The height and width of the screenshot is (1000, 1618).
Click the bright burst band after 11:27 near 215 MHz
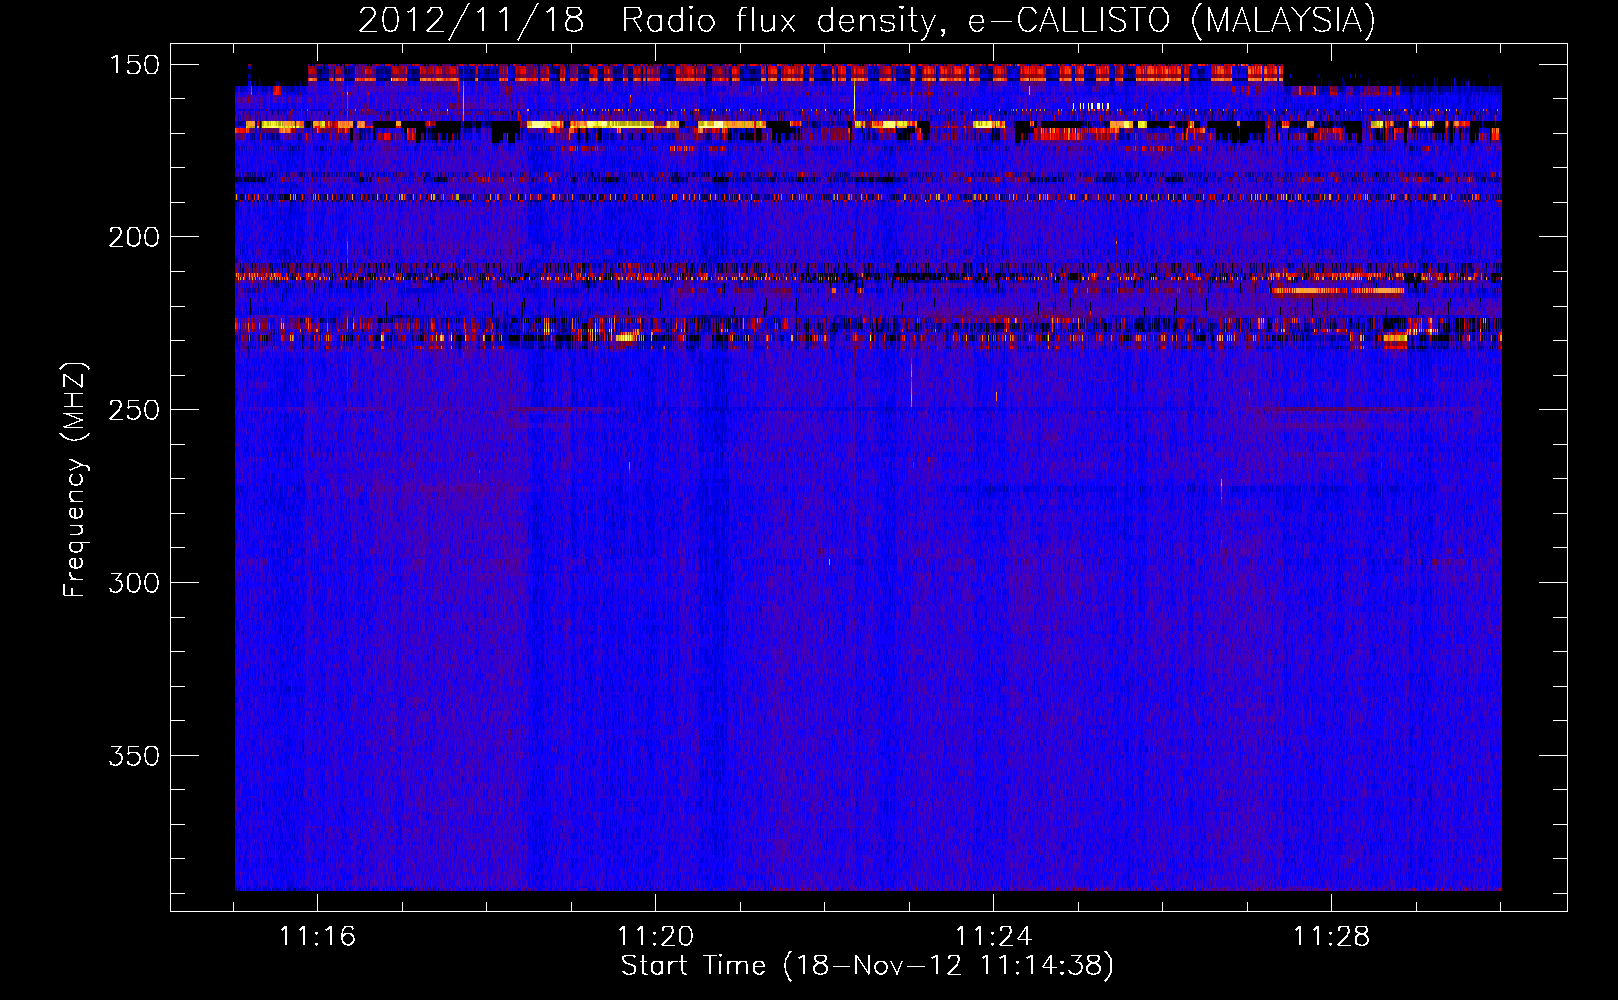(1337, 291)
